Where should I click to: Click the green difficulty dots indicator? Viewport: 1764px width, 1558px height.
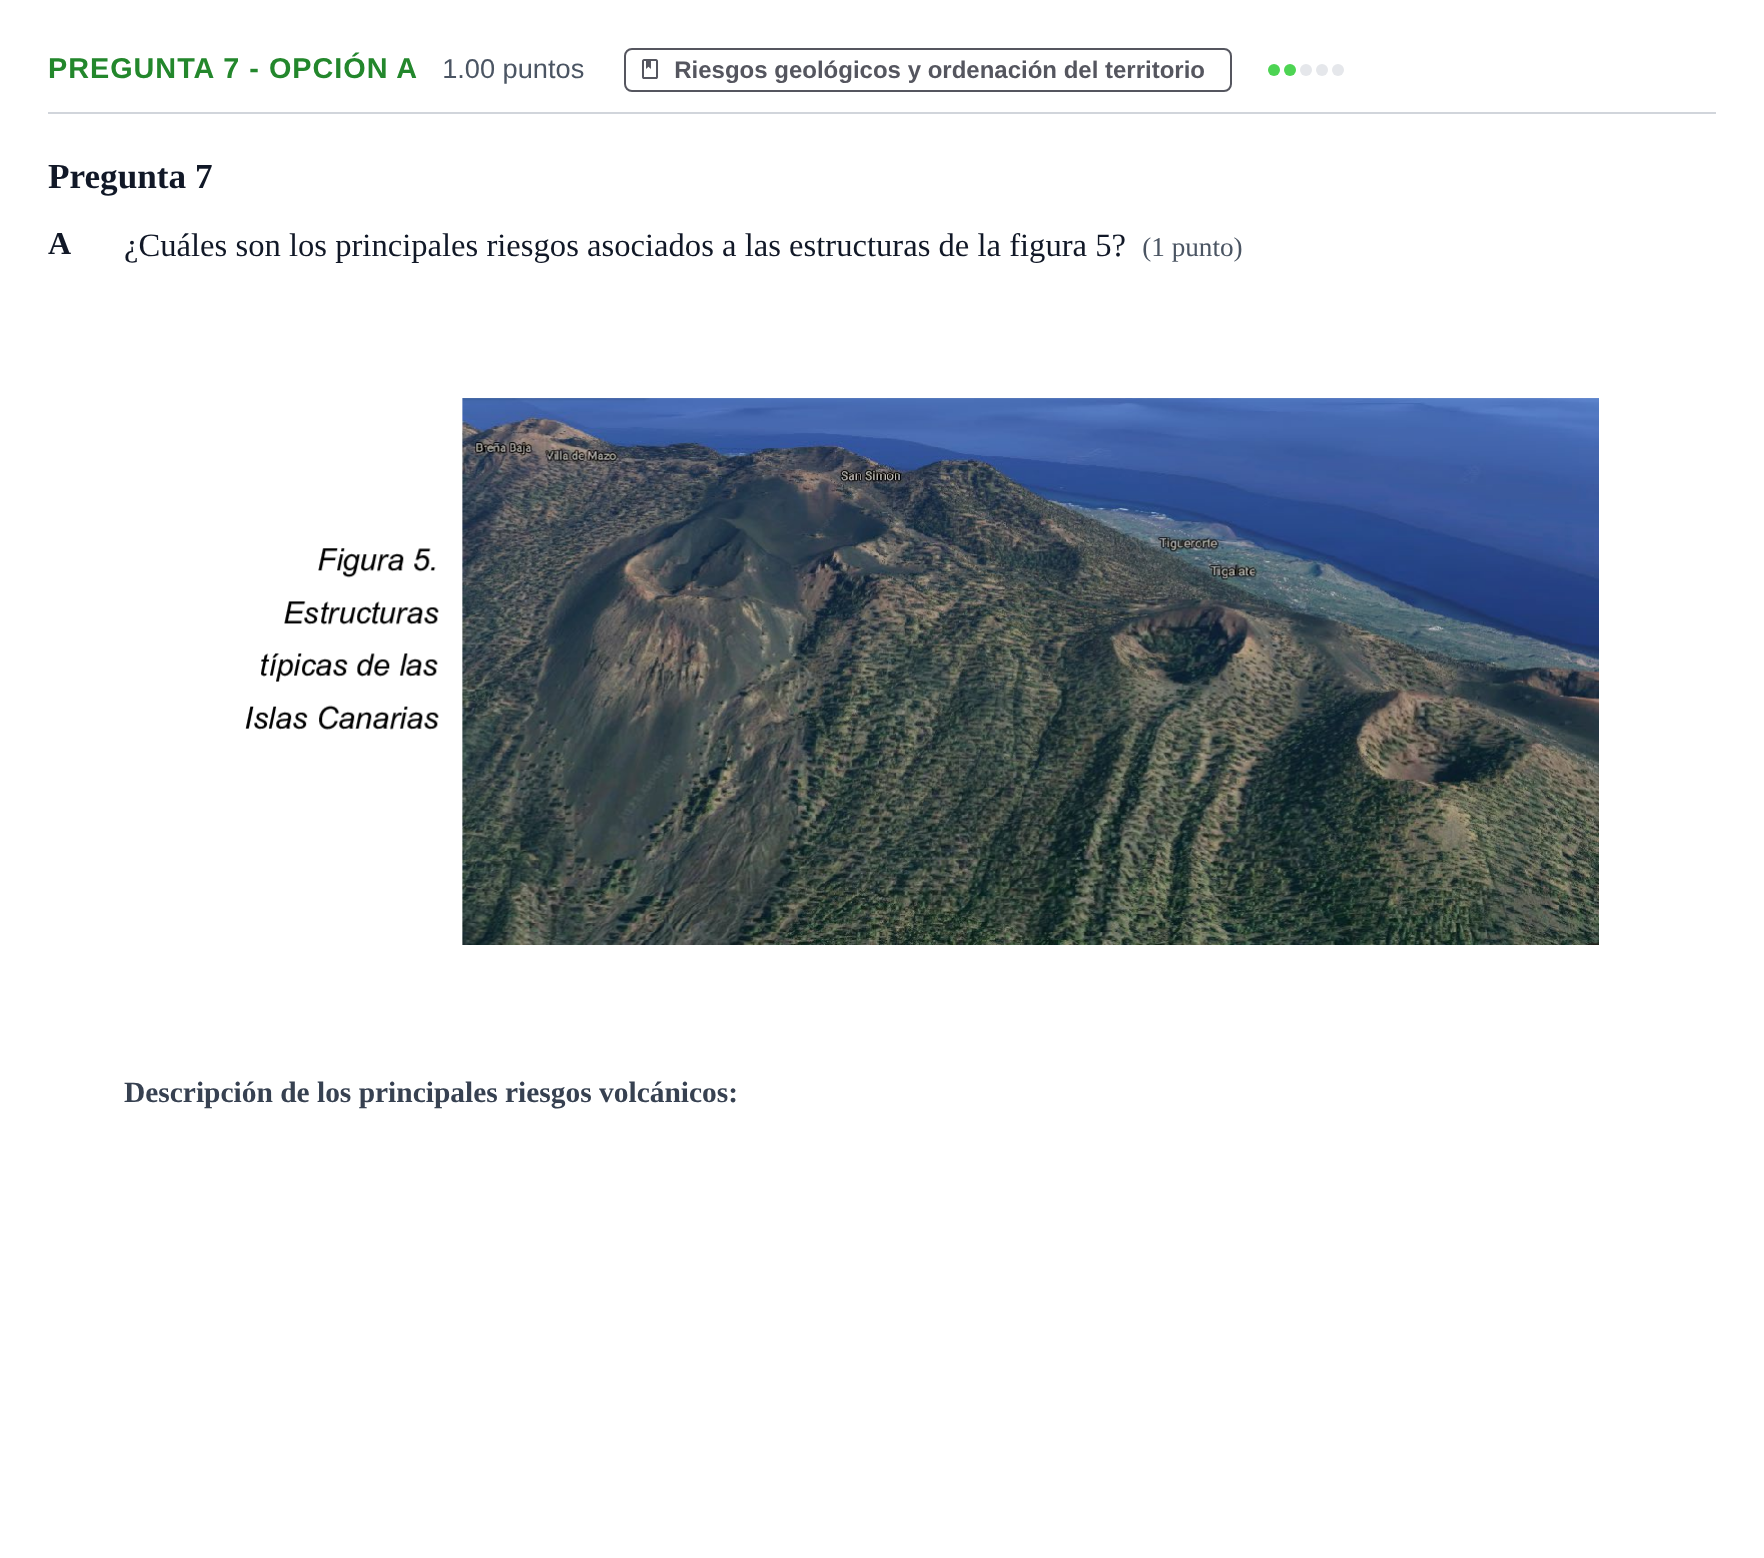pos(1305,70)
